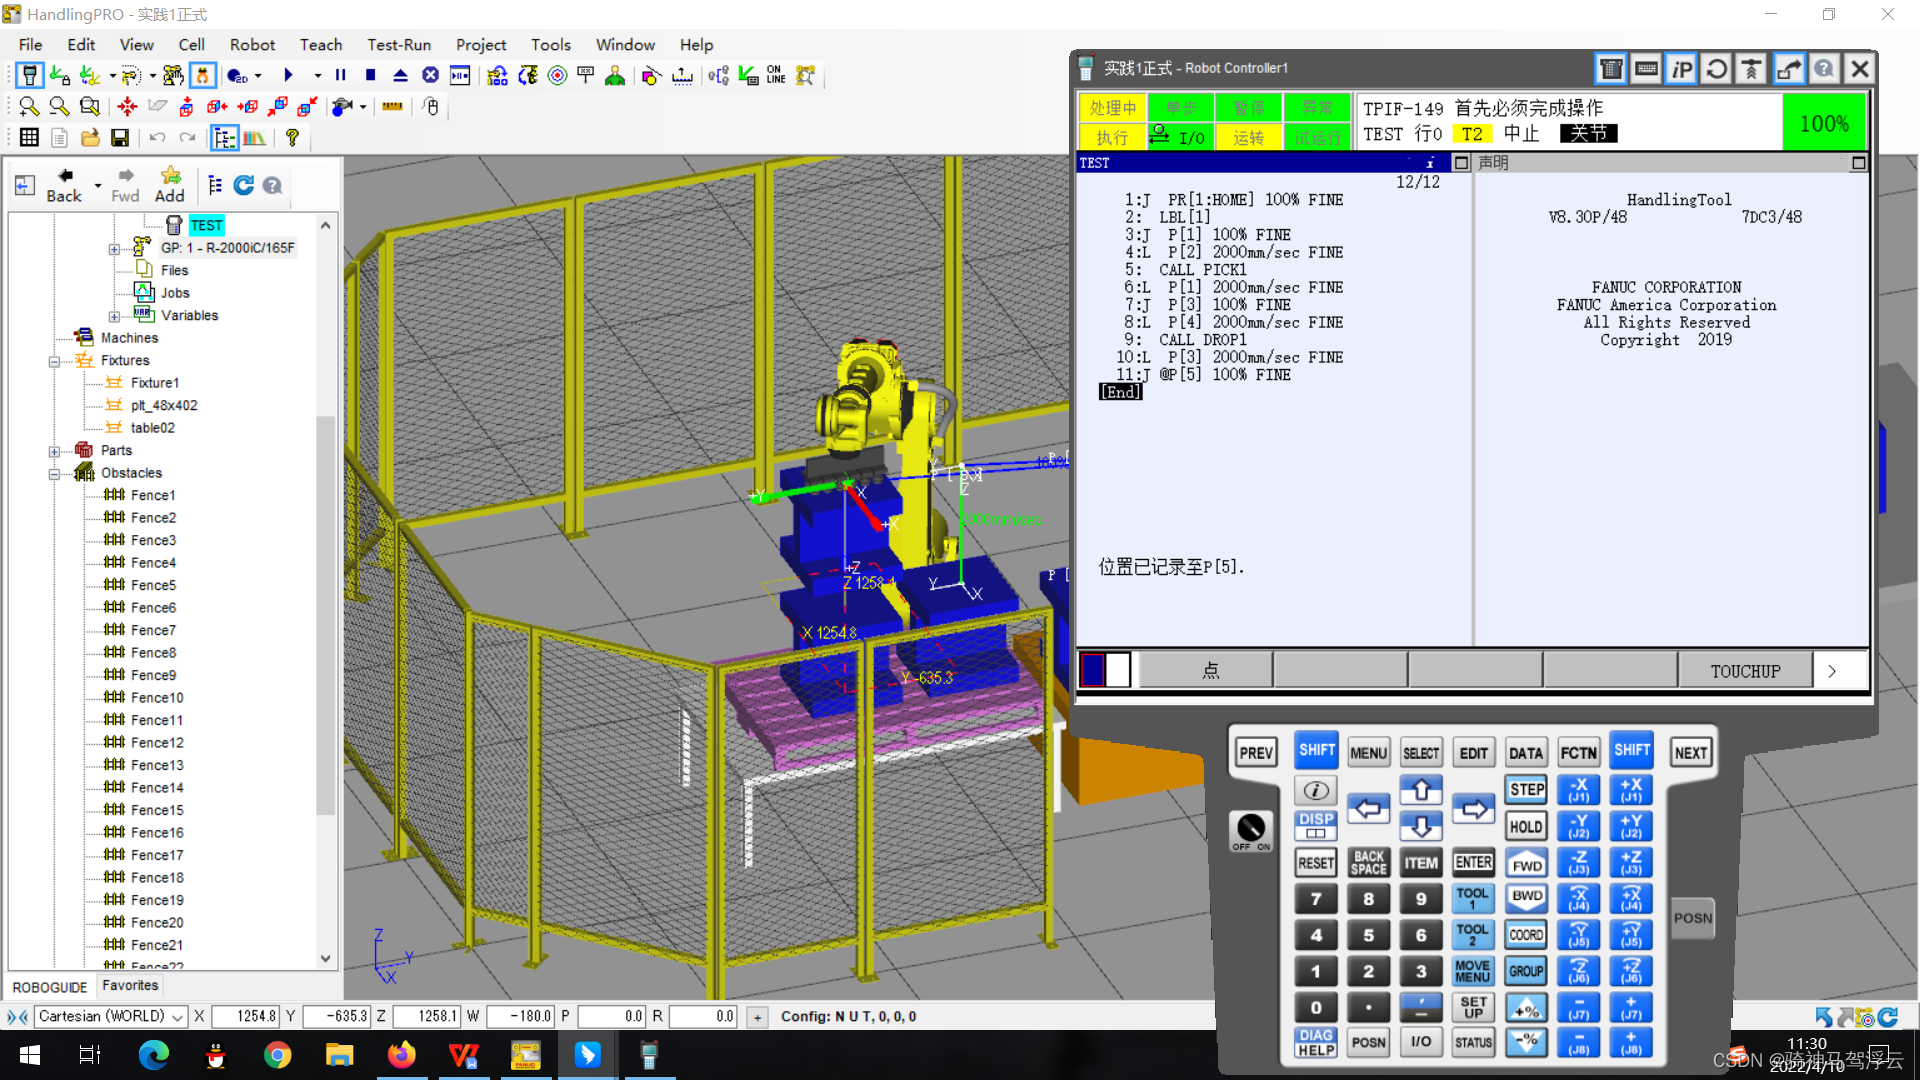Click the zoom out magnifier icon

[x=59, y=106]
